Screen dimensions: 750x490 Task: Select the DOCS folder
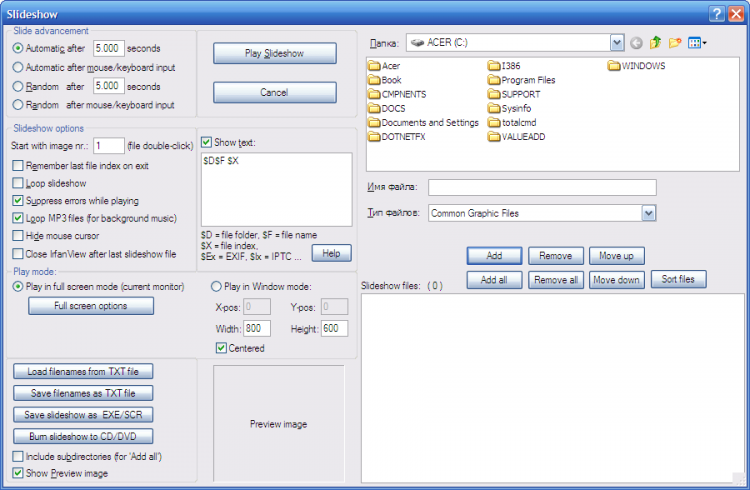point(386,109)
